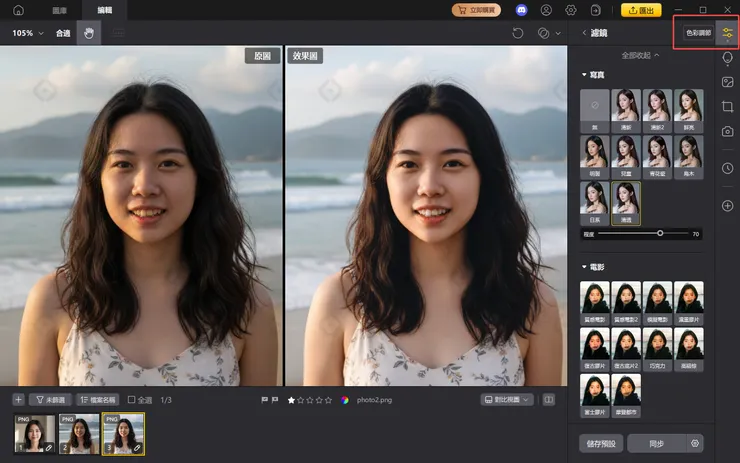Click the camera icon in right sidebar
This screenshot has height=463, width=740.
(x=727, y=131)
